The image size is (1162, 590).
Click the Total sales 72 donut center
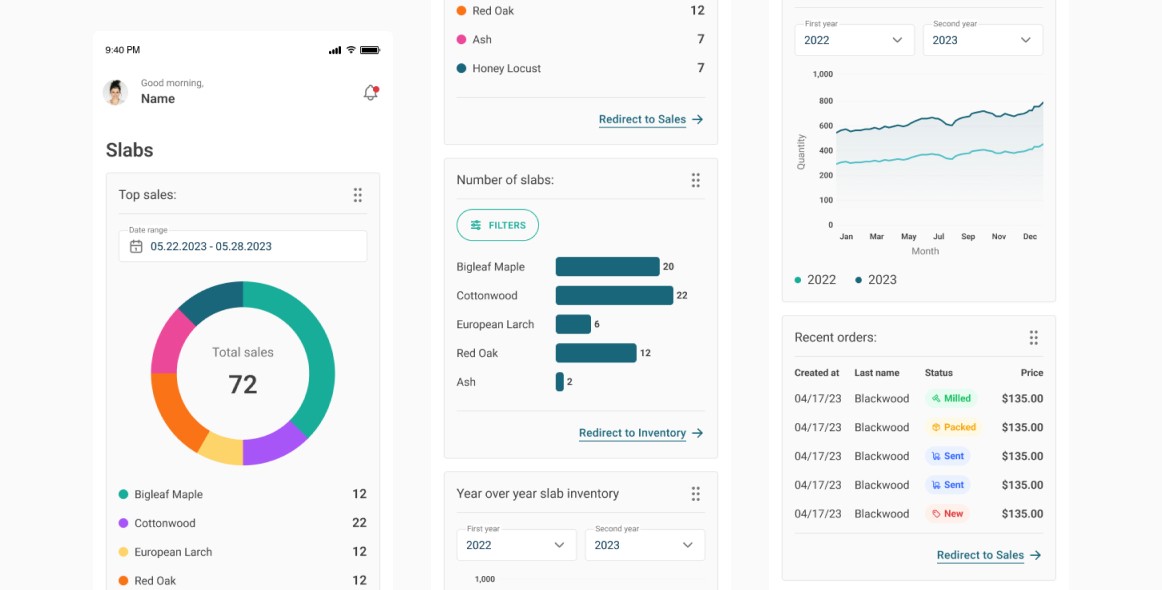pyautogui.click(x=243, y=374)
